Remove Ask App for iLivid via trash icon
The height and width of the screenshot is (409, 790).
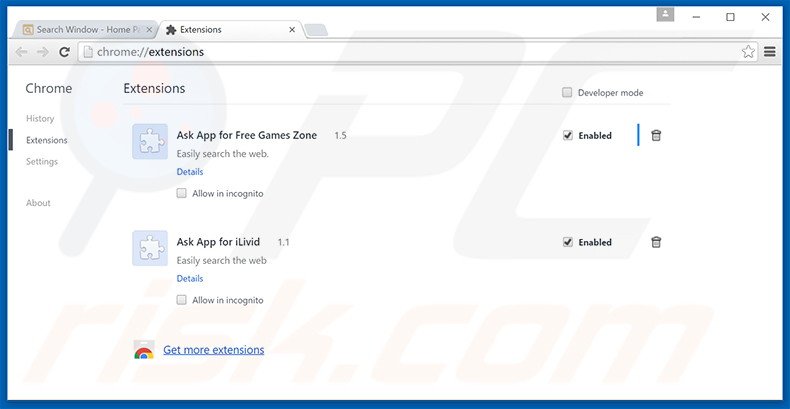[x=655, y=242]
